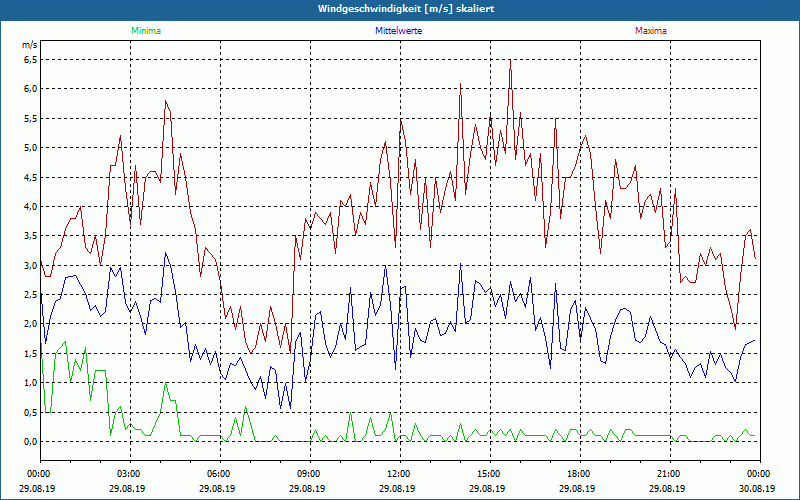This screenshot has width=800, height=500.
Task: Click the red Maxima legend label
Action: [x=651, y=31]
